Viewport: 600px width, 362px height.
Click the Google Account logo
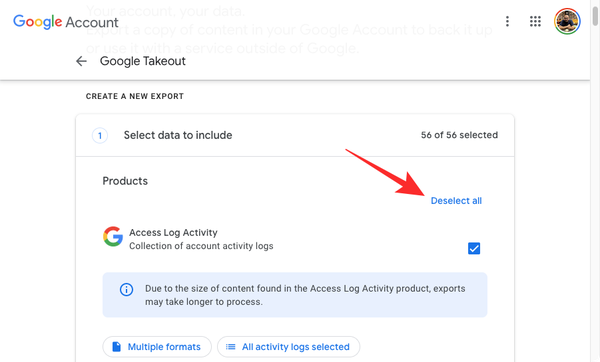point(66,22)
